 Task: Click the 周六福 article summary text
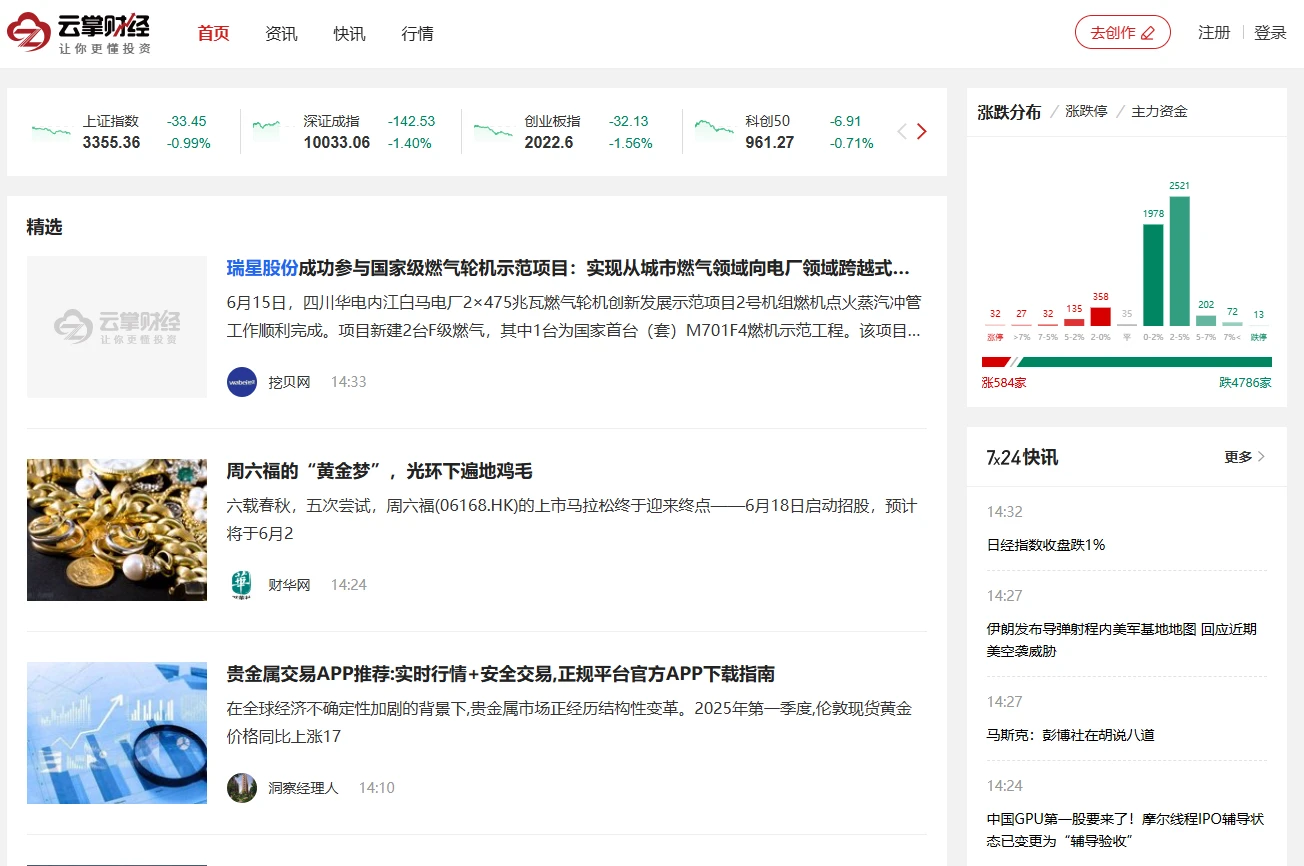tap(572, 520)
